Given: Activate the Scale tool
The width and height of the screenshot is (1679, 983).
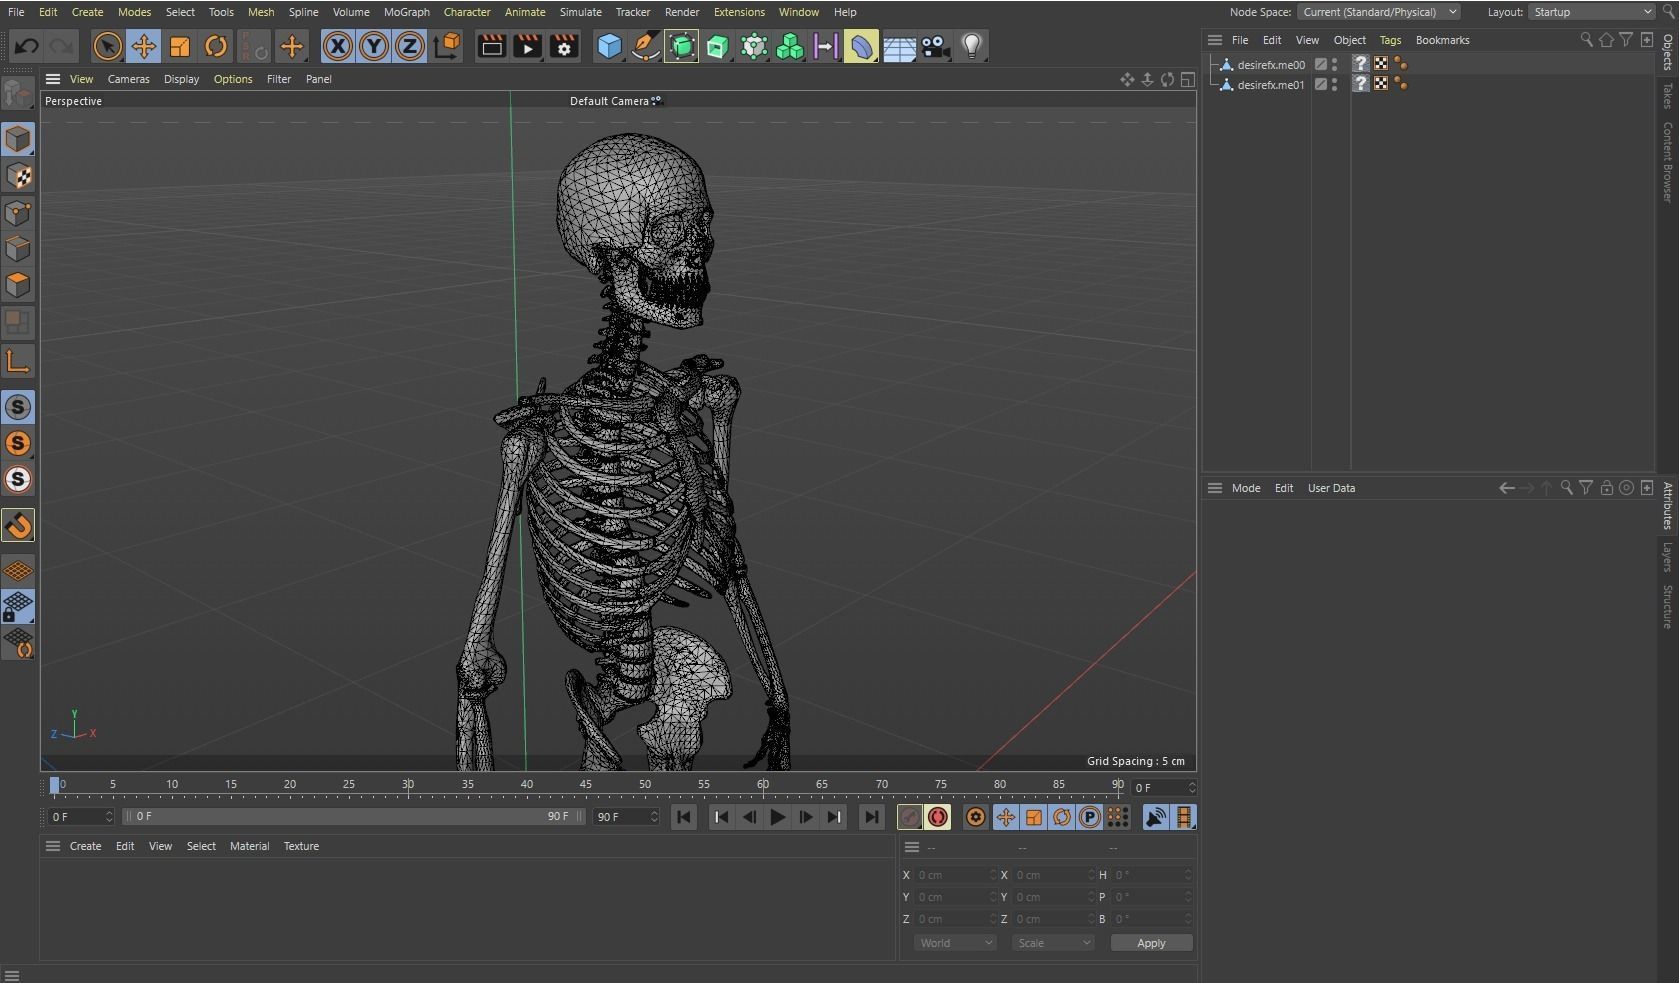Looking at the screenshot, I should click(x=180, y=46).
